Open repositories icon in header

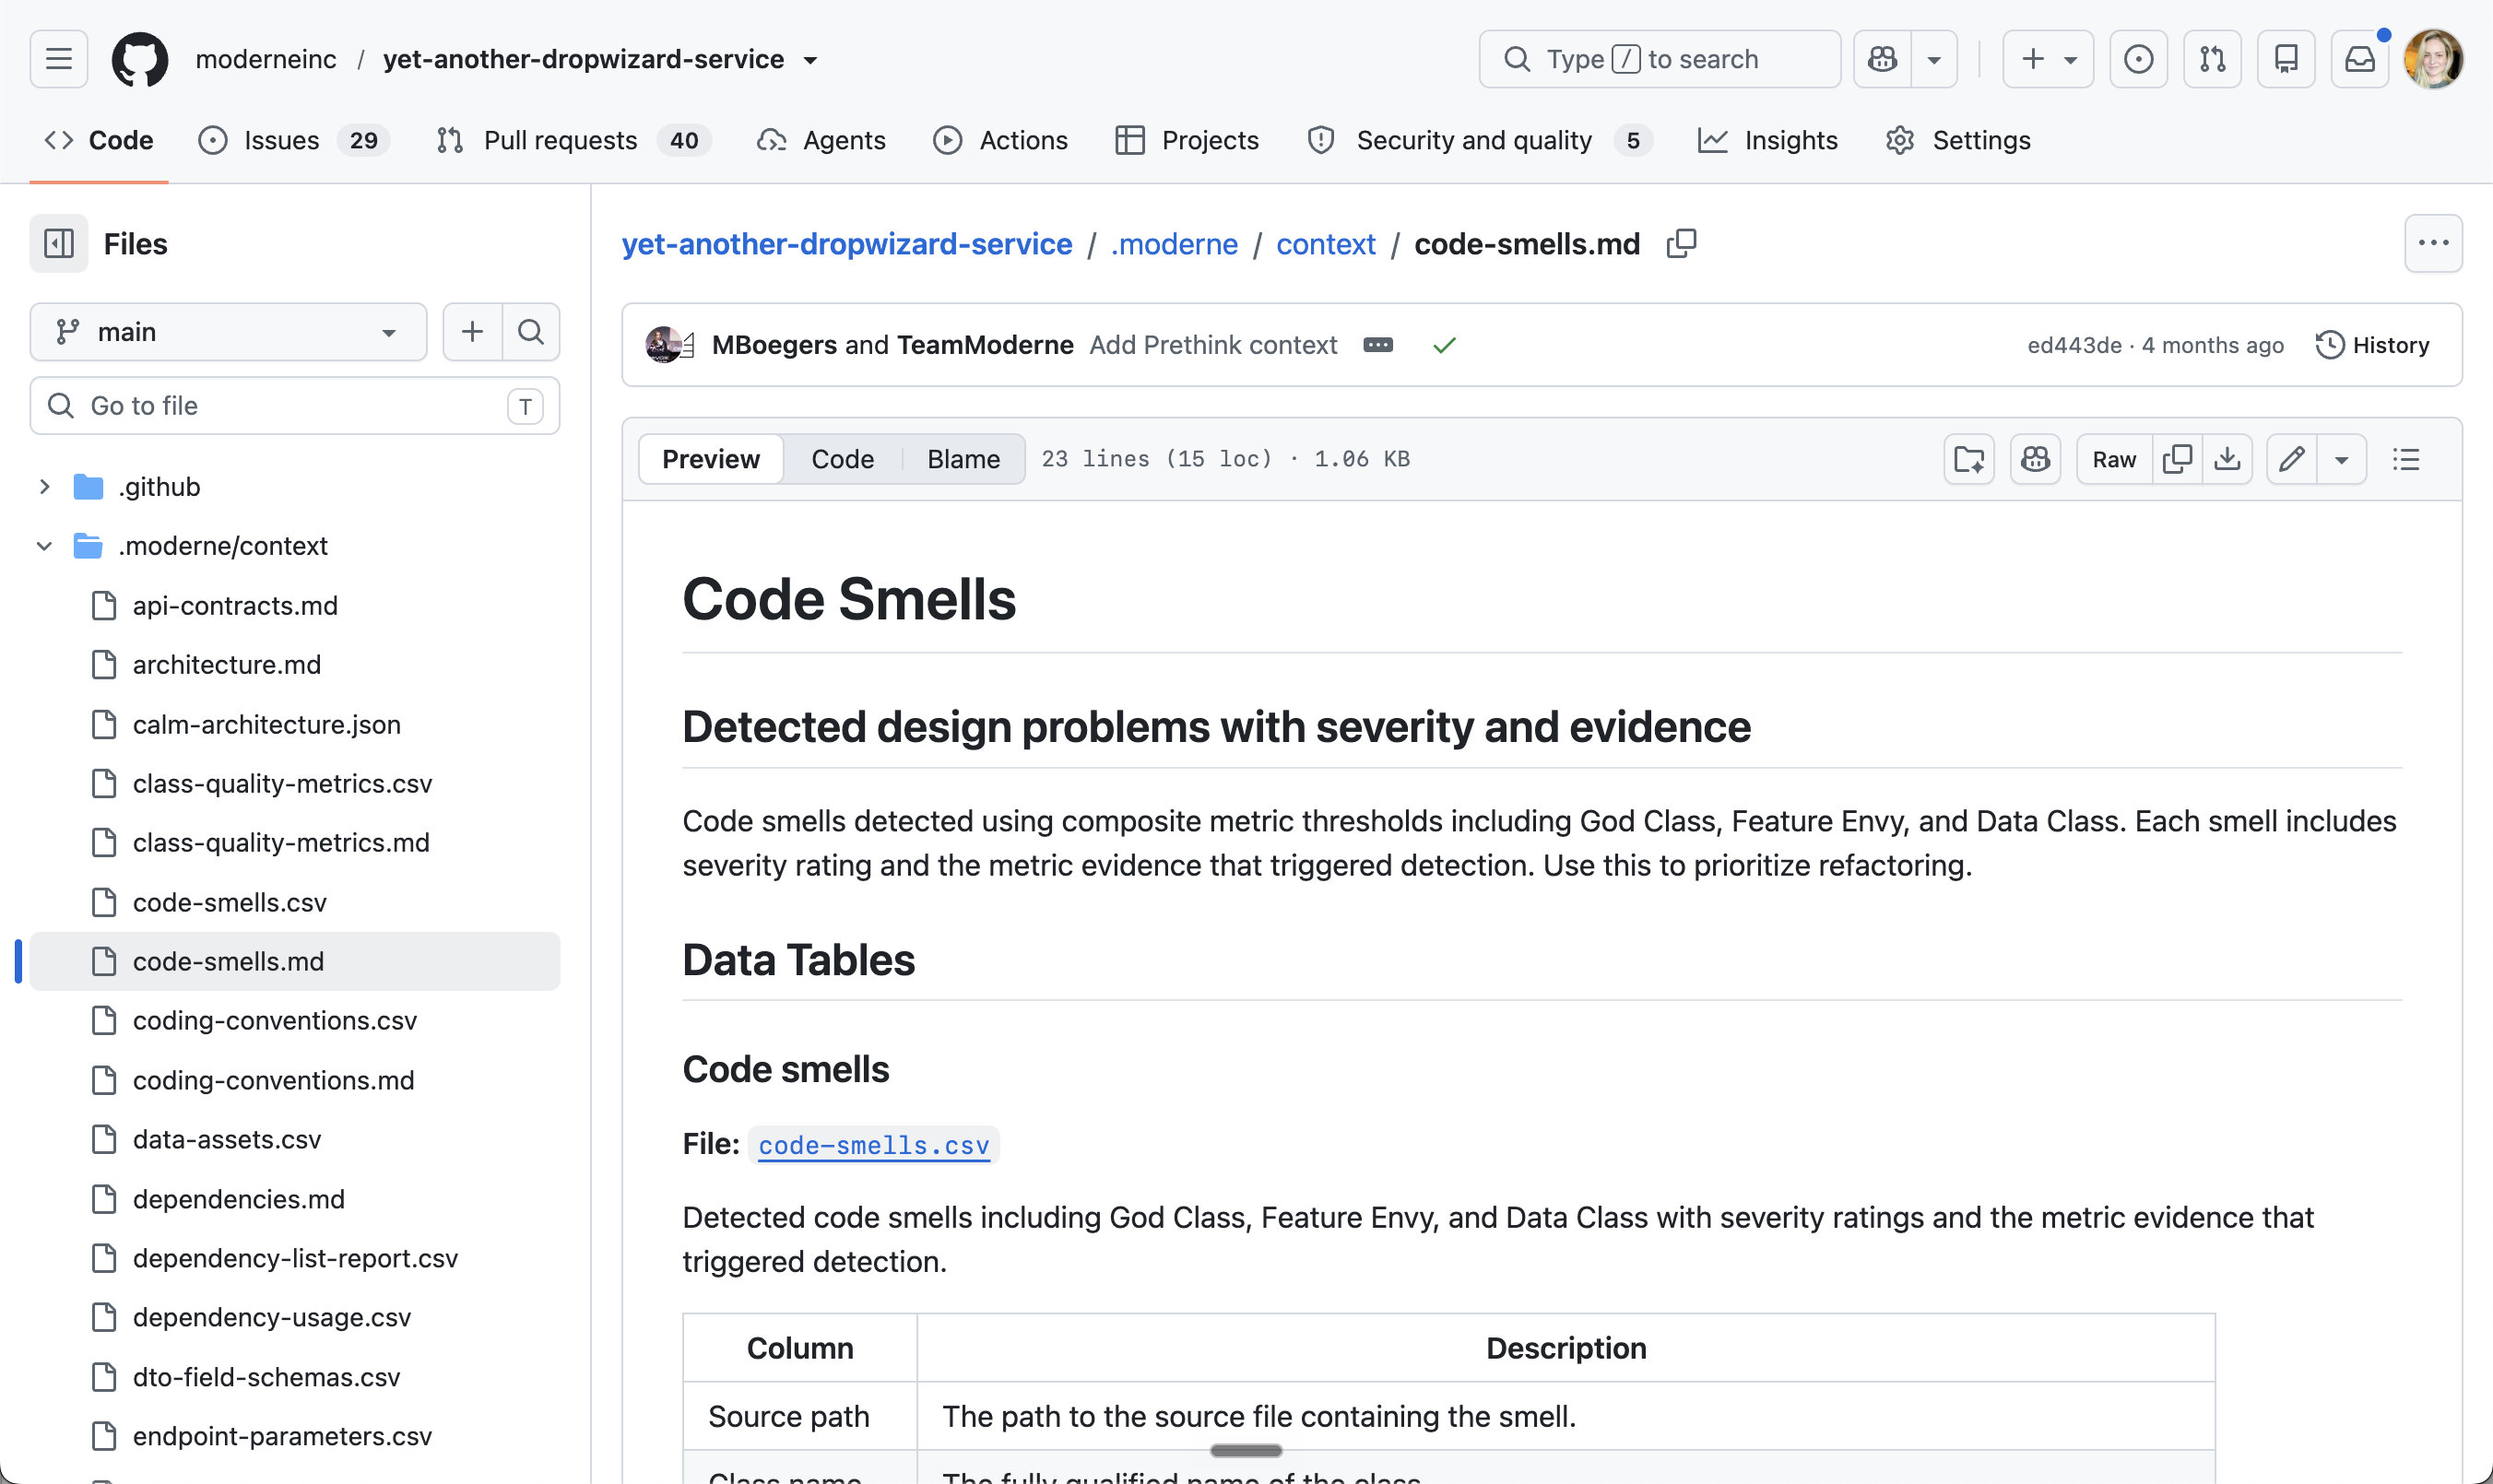2286,59
